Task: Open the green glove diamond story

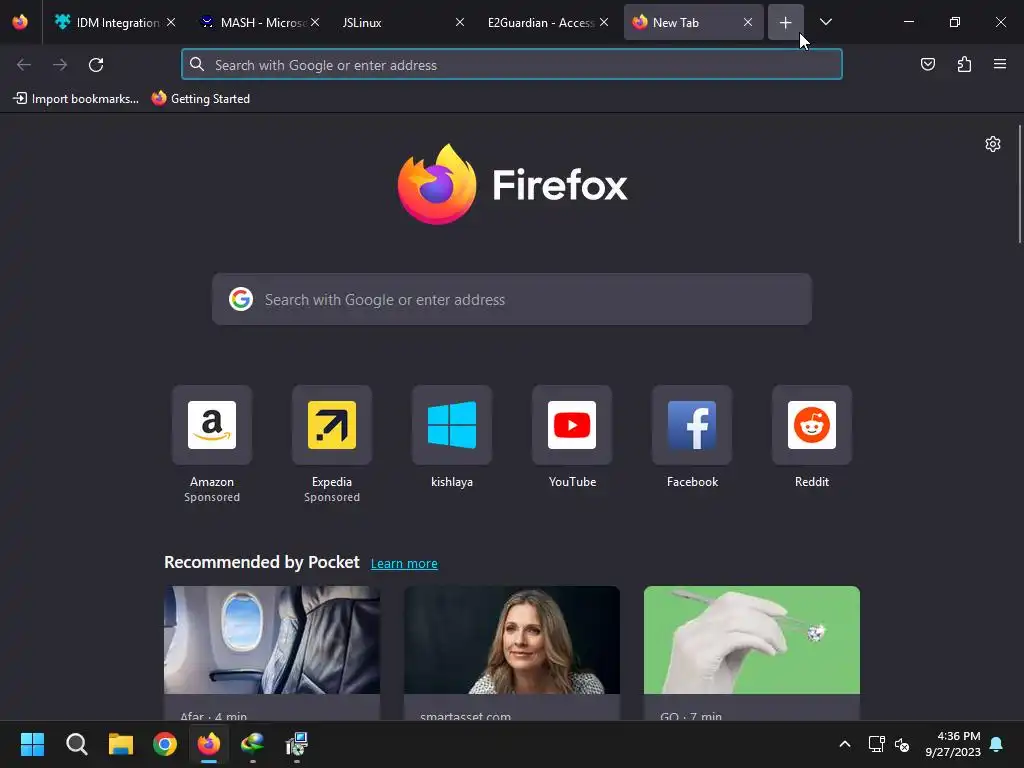Action: (752, 653)
